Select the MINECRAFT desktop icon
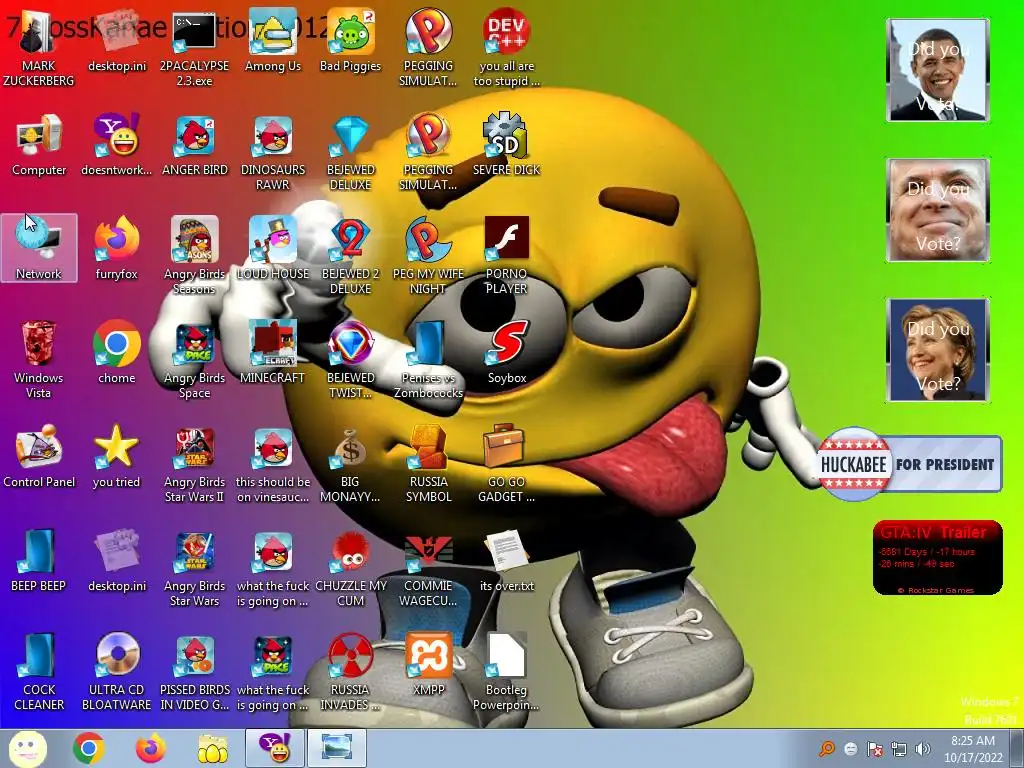Screen dimensions: 1024x768 [x=272, y=352]
